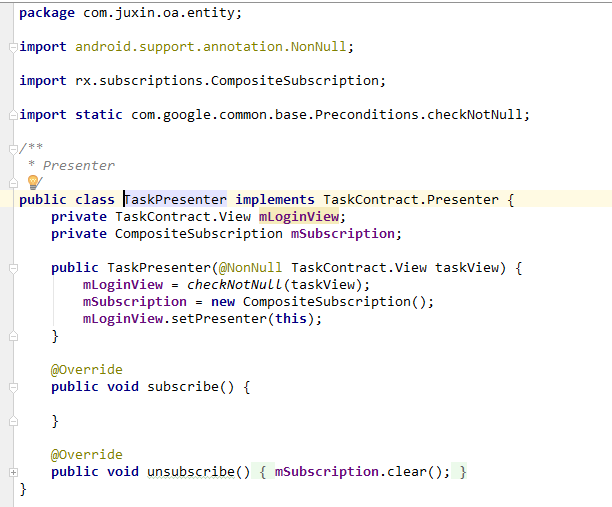The image size is (612, 507).
Task: Click the class keyword
Action: (x=95, y=200)
